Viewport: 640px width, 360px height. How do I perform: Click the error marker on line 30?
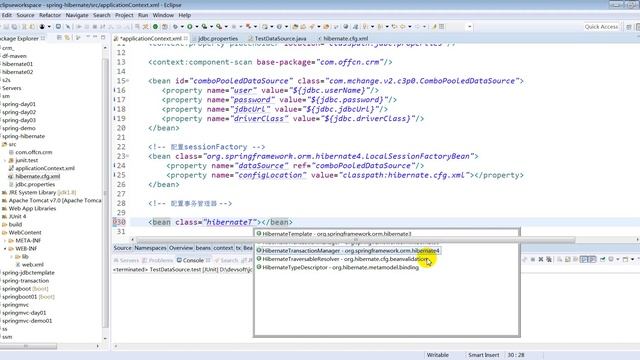coord(115,222)
